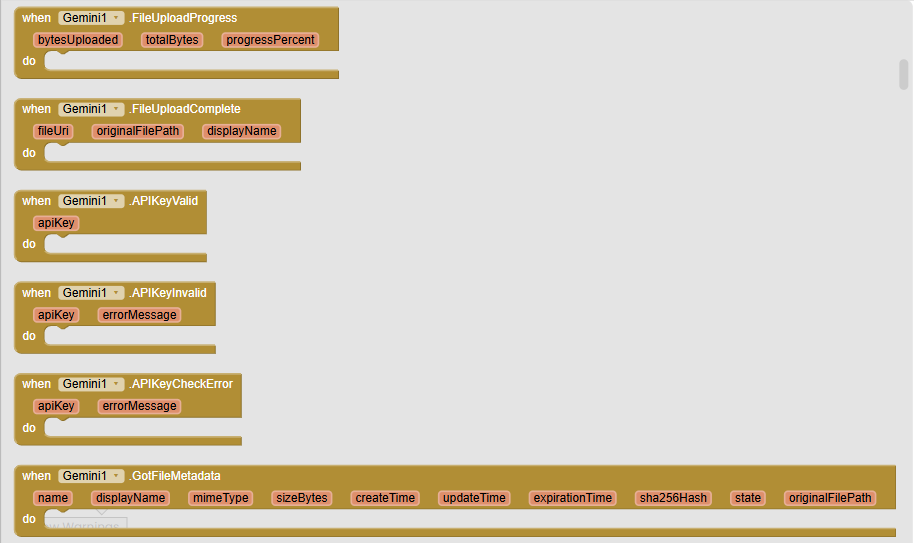Click displayName in FileUploadComplete block

click(242, 131)
